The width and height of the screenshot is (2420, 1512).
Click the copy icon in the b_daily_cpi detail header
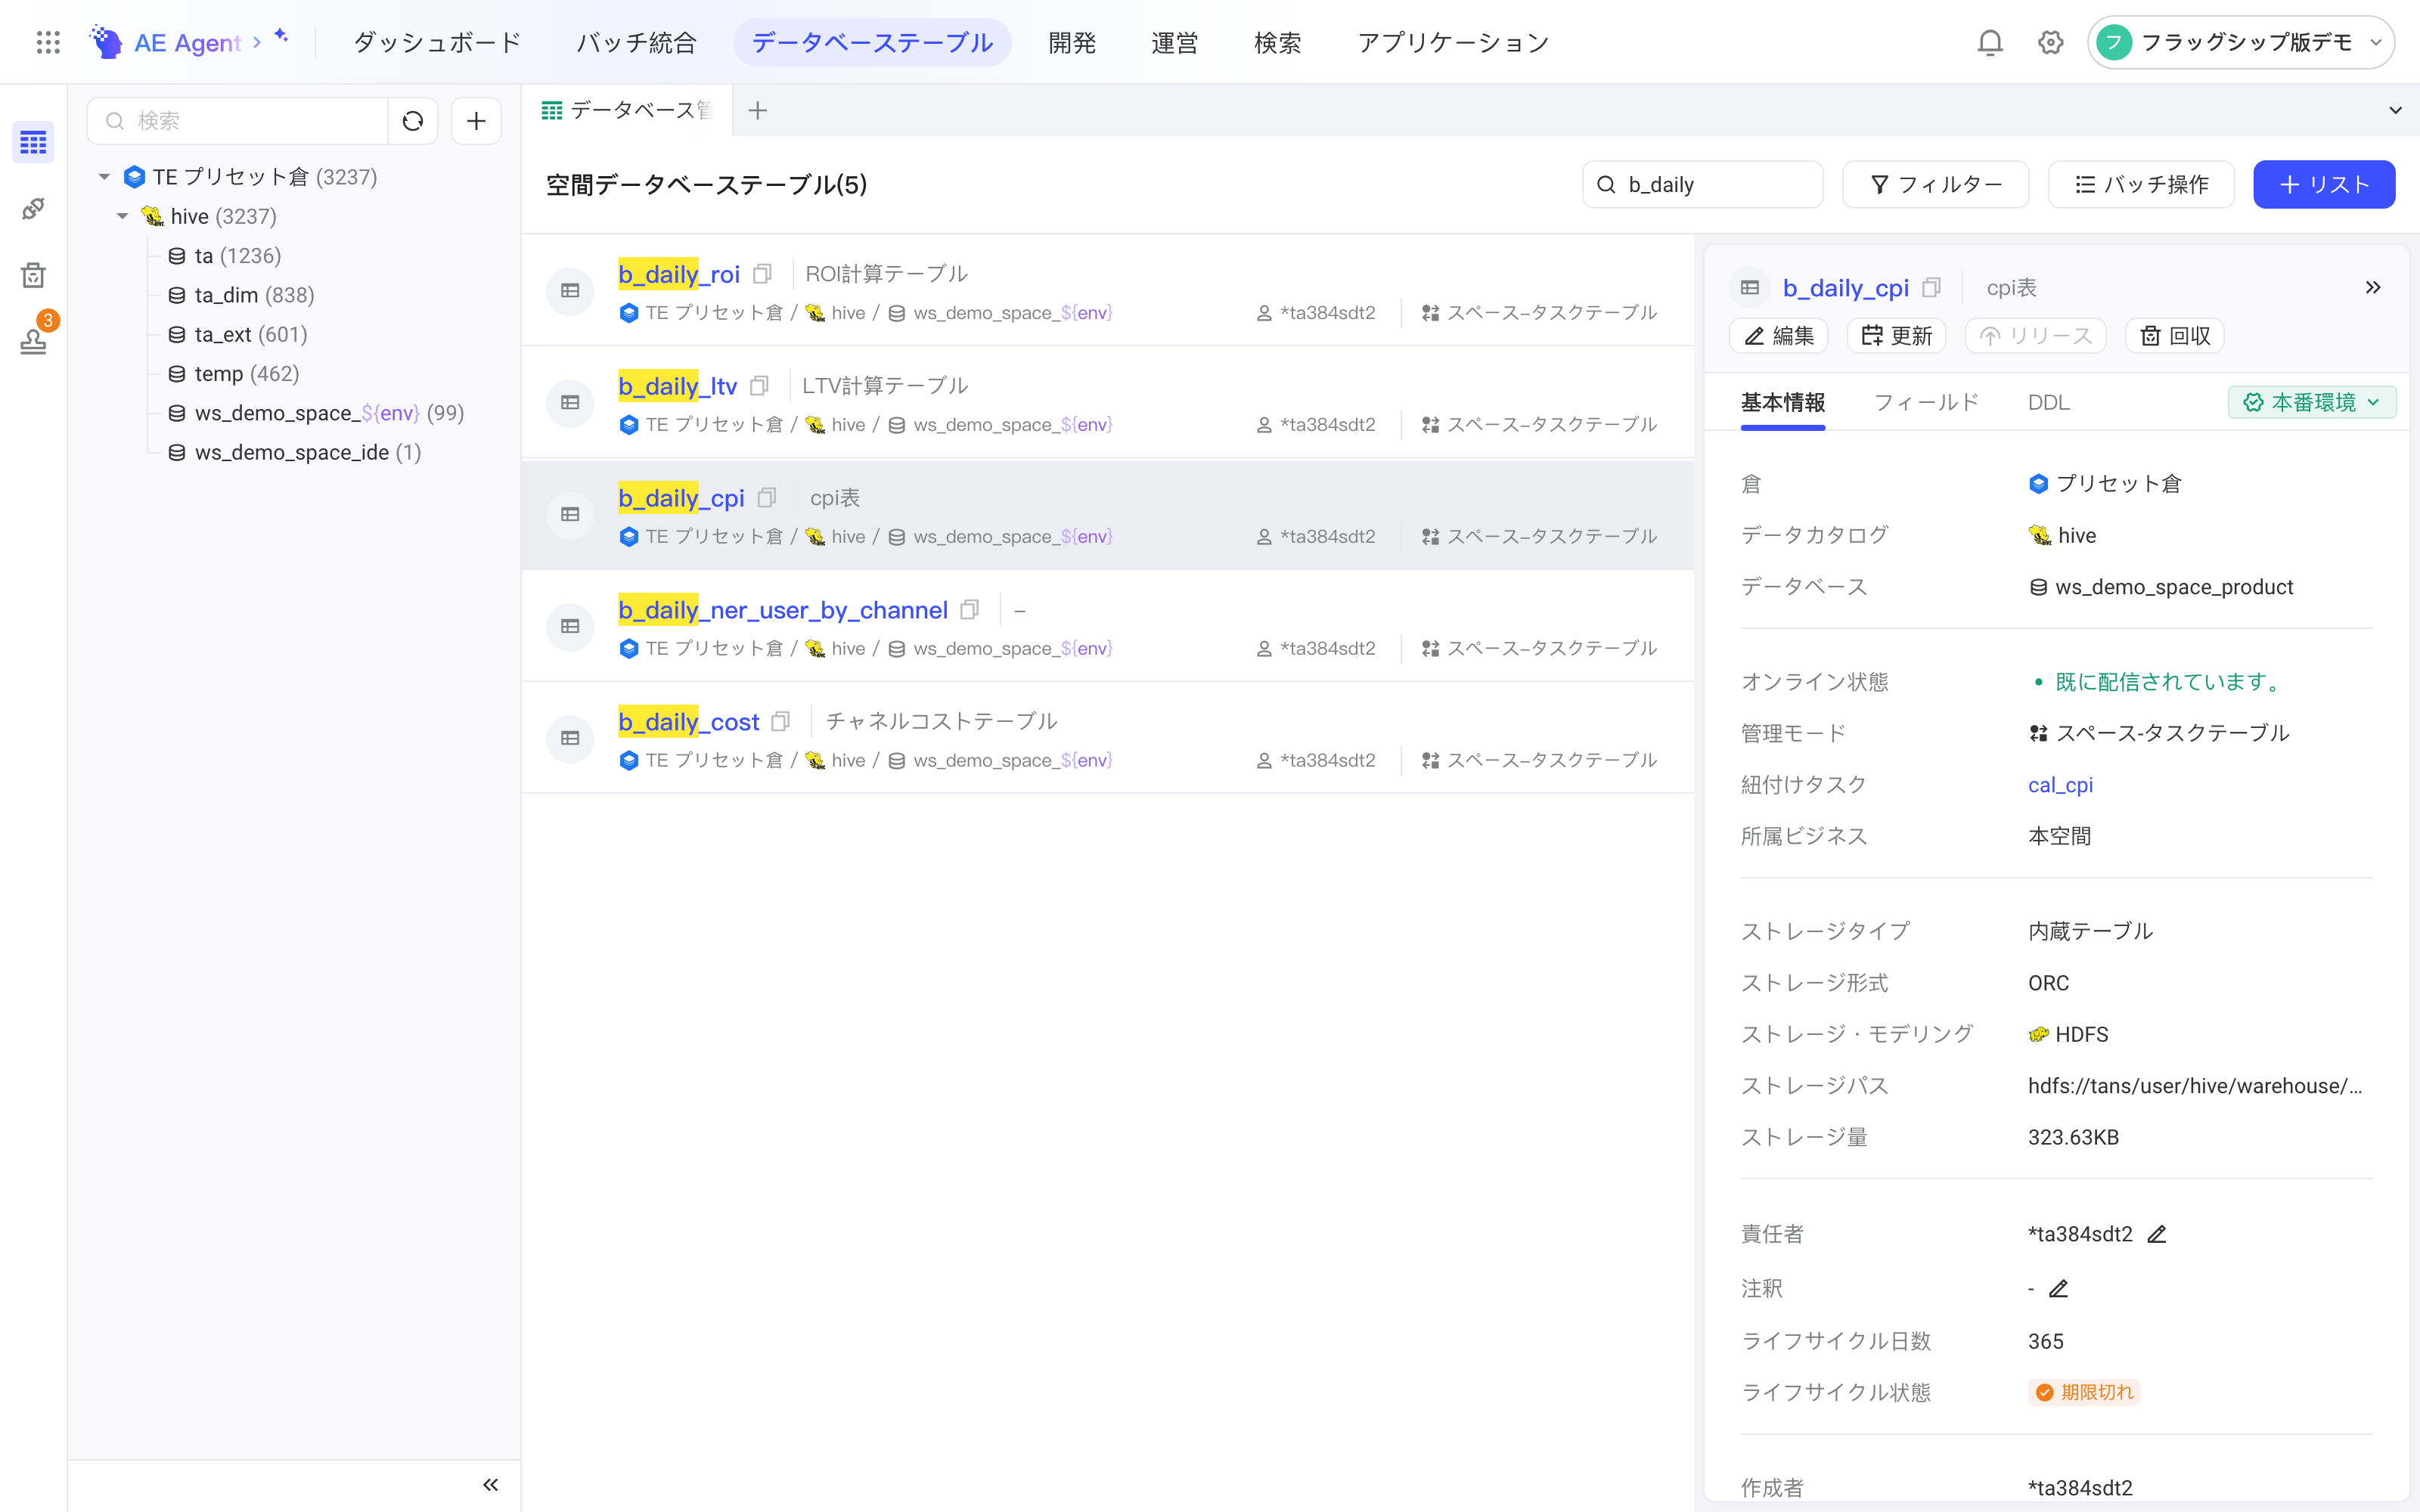(x=1931, y=288)
